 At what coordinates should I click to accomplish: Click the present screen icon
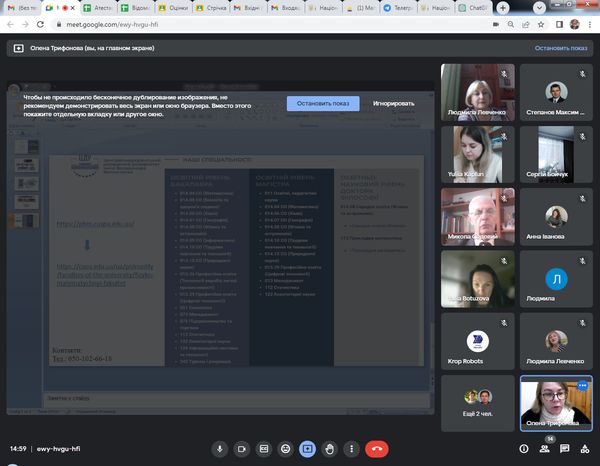[x=308, y=449]
